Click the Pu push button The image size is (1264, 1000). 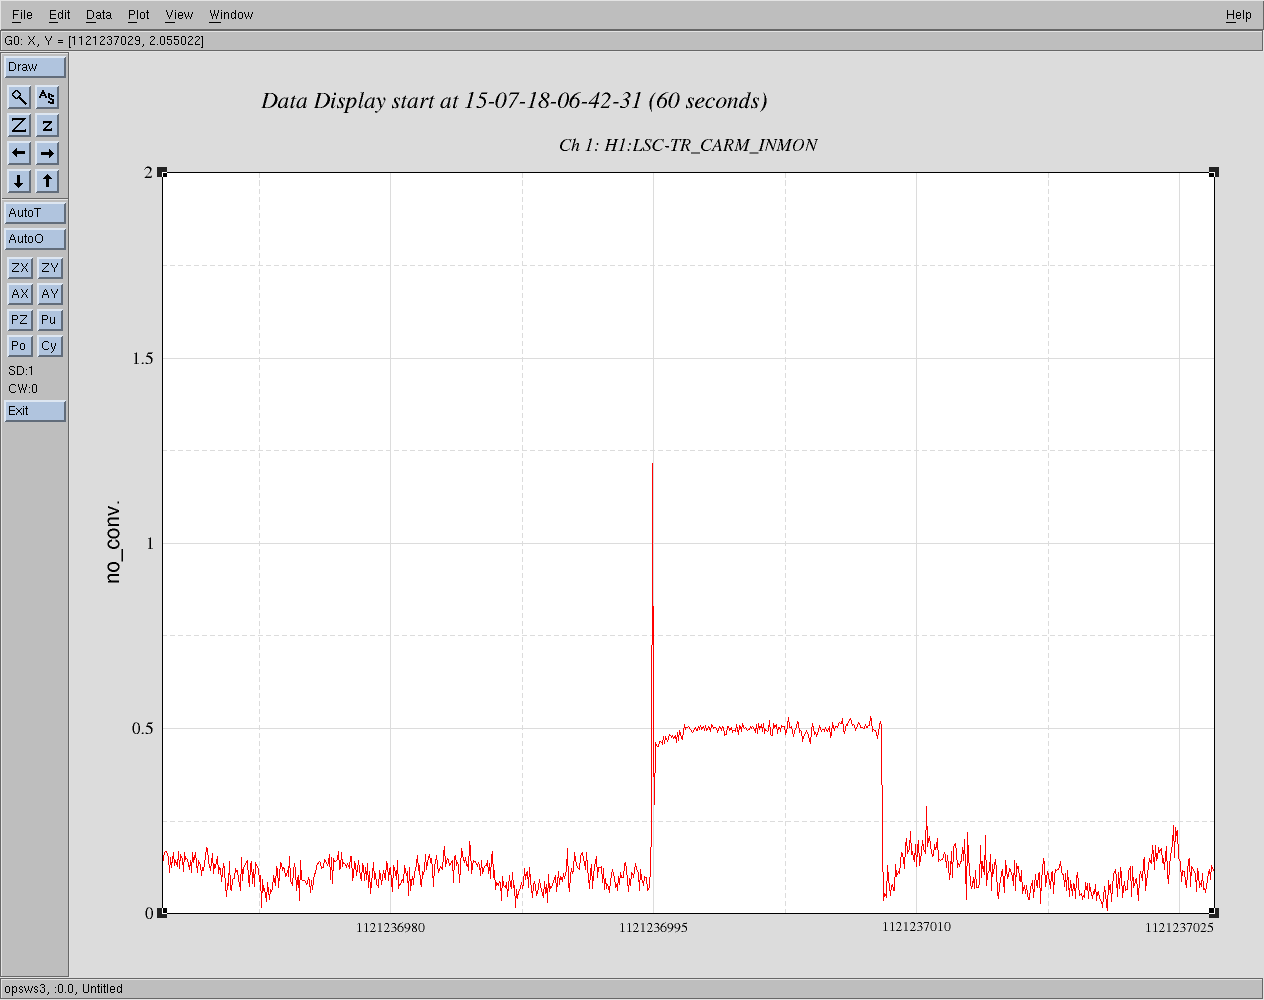50,320
